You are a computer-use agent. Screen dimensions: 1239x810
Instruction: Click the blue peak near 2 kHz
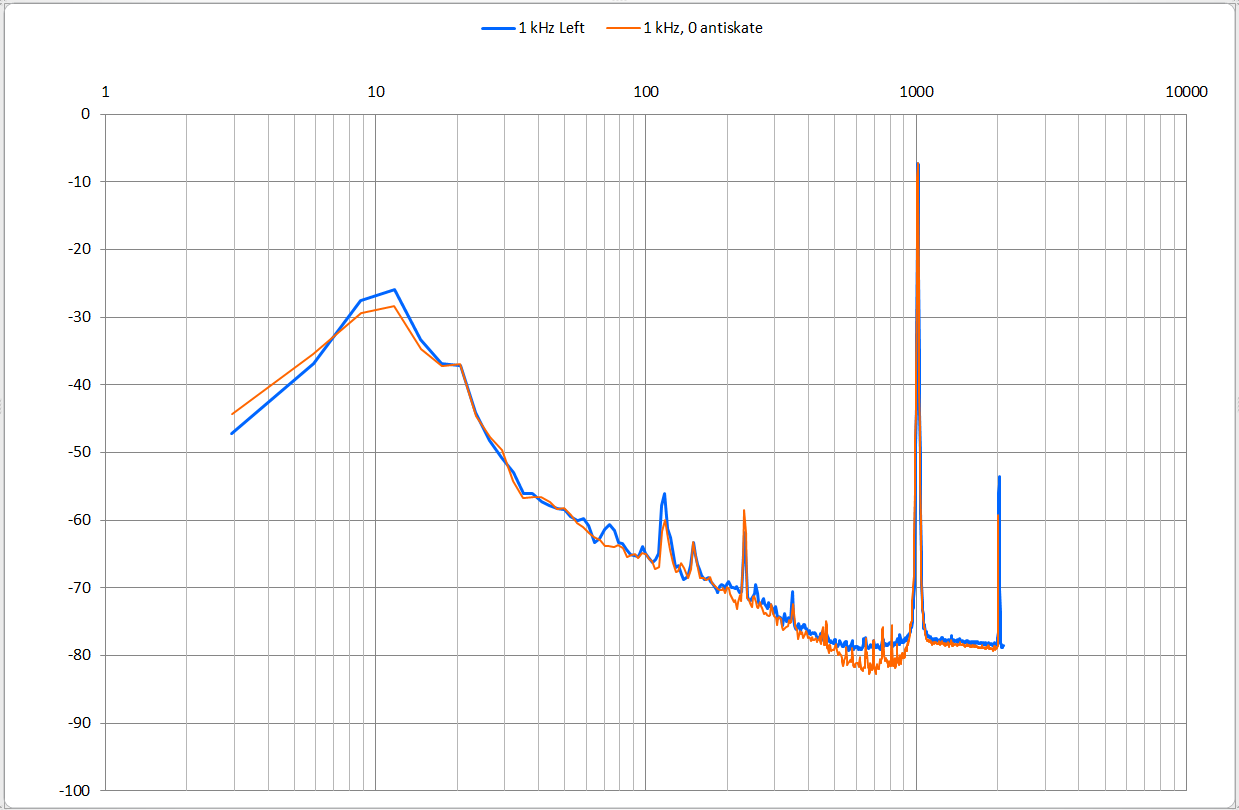click(x=999, y=478)
